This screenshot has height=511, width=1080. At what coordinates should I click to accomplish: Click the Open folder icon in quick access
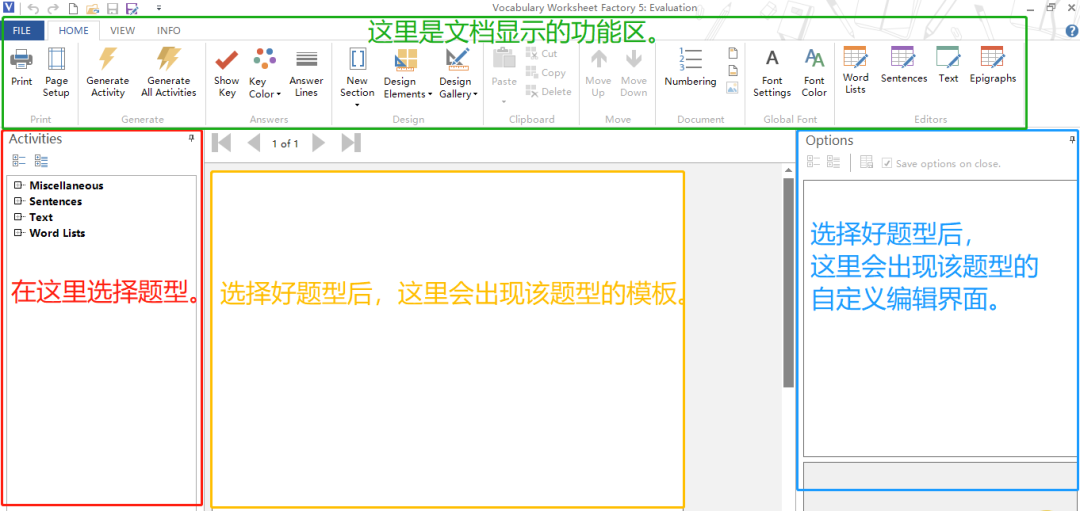[93, 8]
